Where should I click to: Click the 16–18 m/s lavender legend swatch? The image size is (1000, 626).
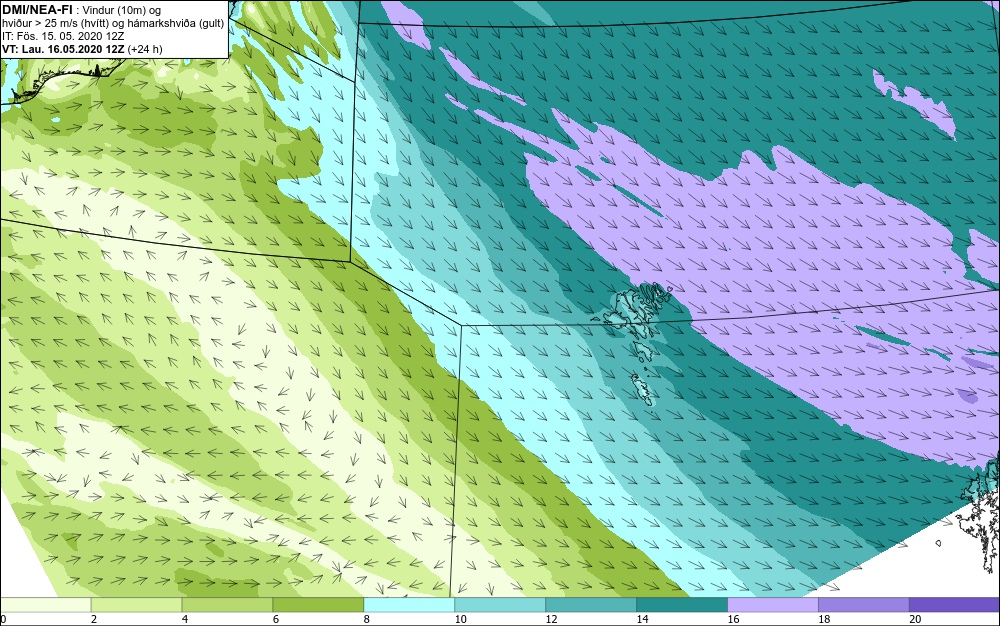(x=772, y=604)
